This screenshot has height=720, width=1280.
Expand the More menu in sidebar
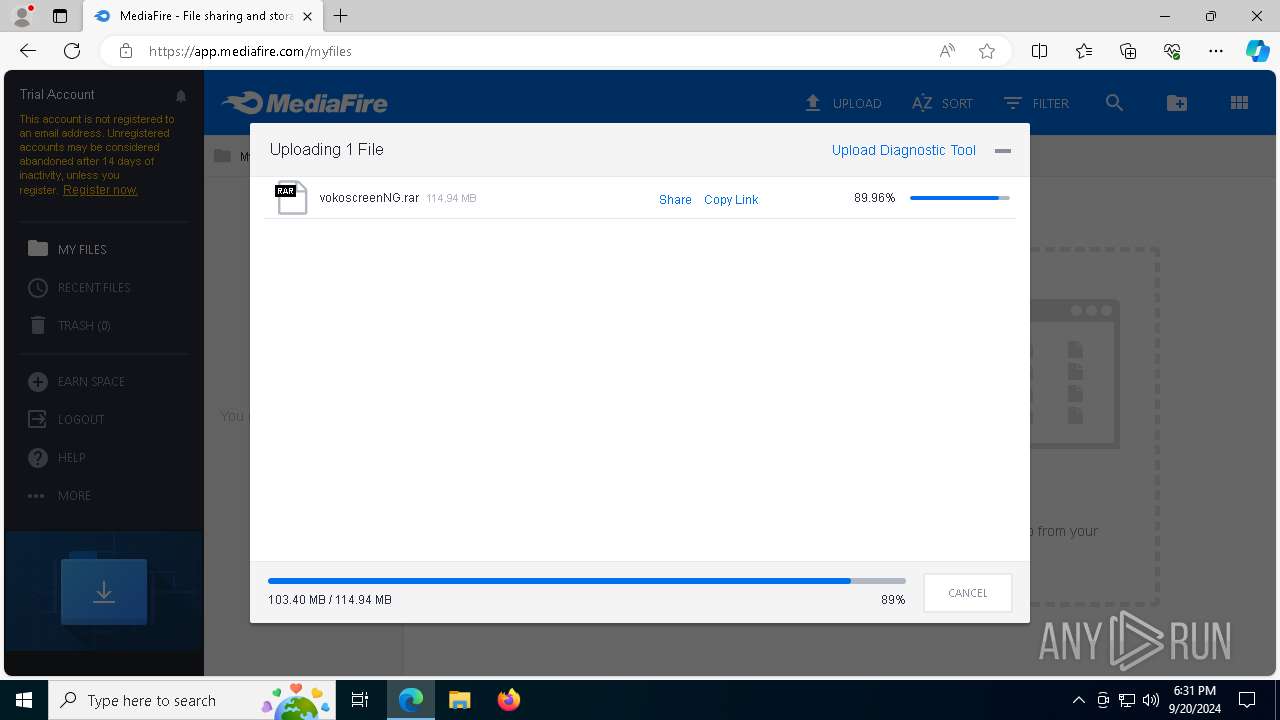tap(59, 495)
